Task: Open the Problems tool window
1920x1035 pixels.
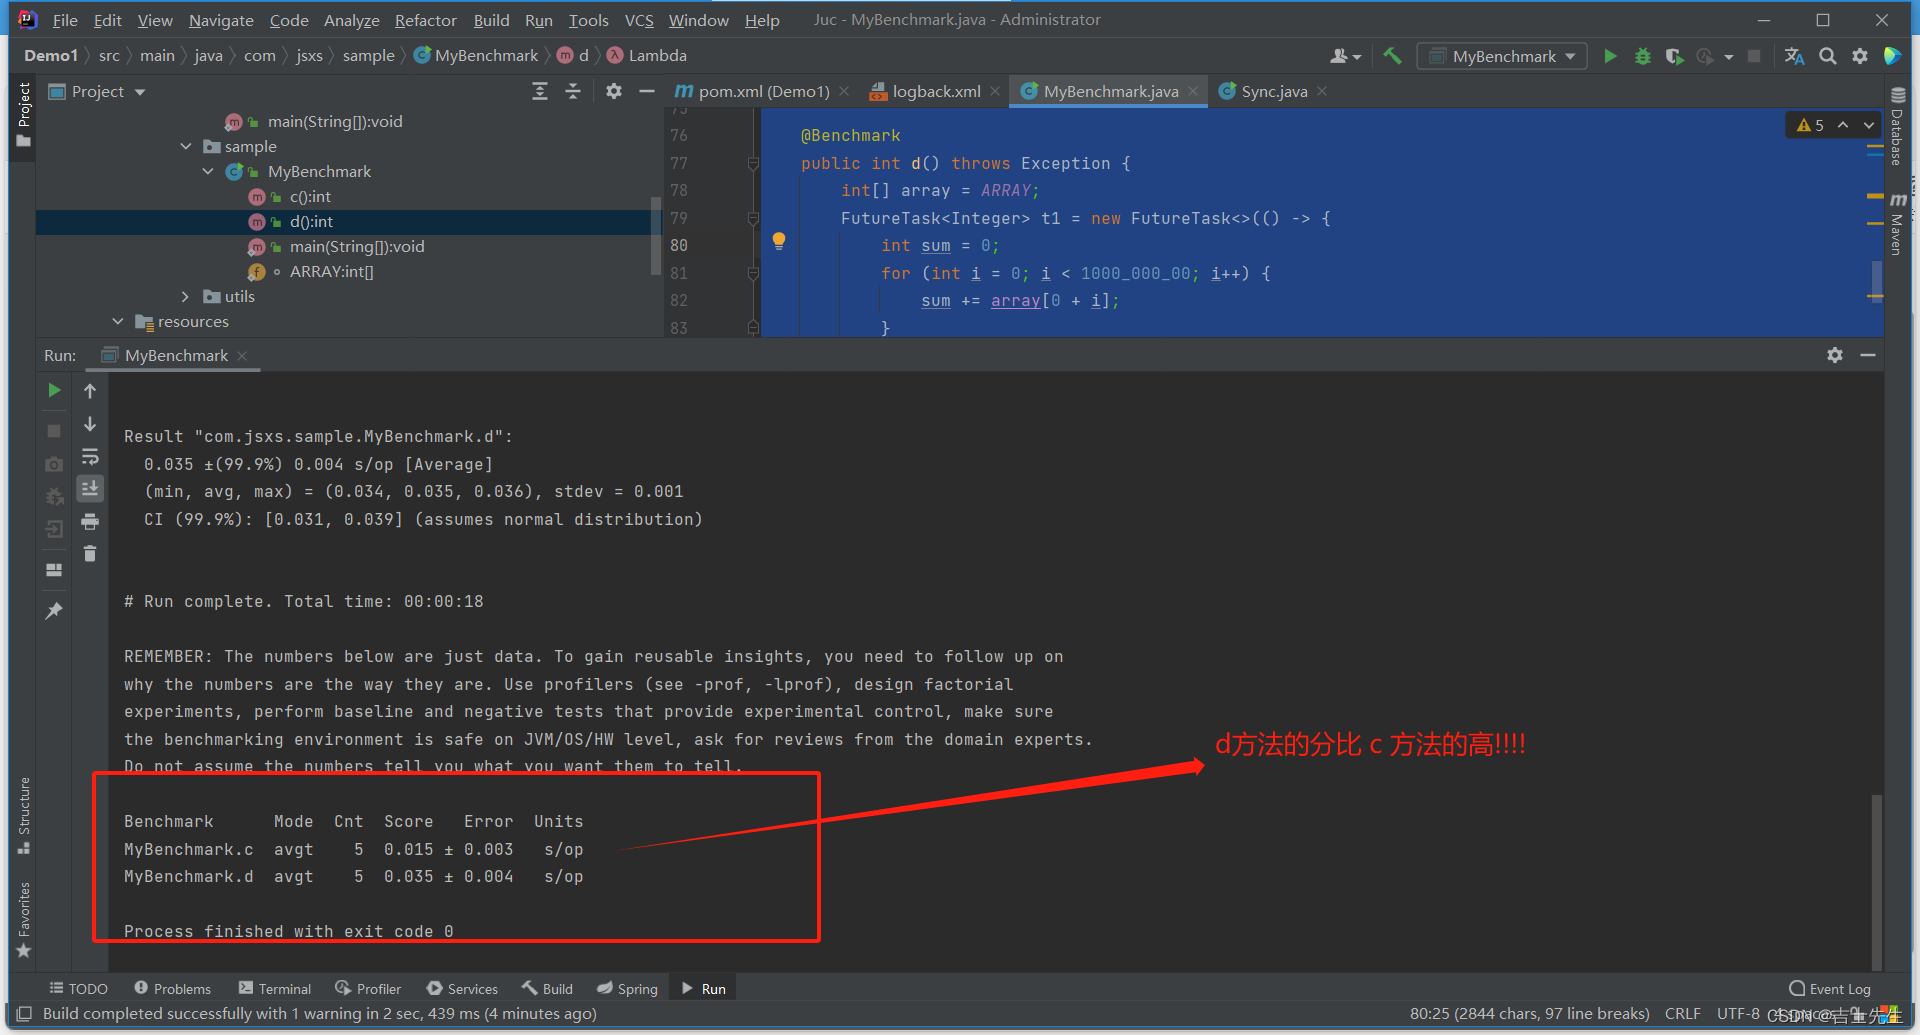Action: pyautogui.click(x=173, y=988)
